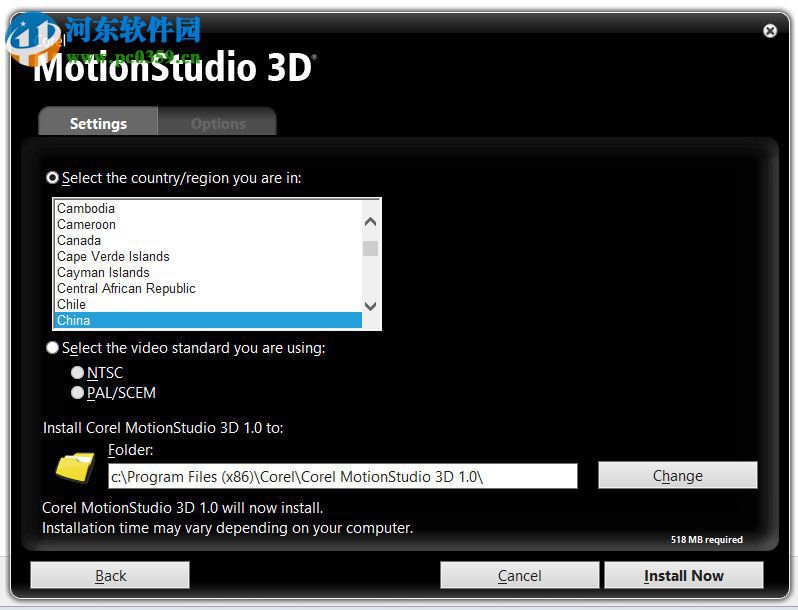Click the install Folder path field
Screen dimensions: 798x610
(343, 476)
